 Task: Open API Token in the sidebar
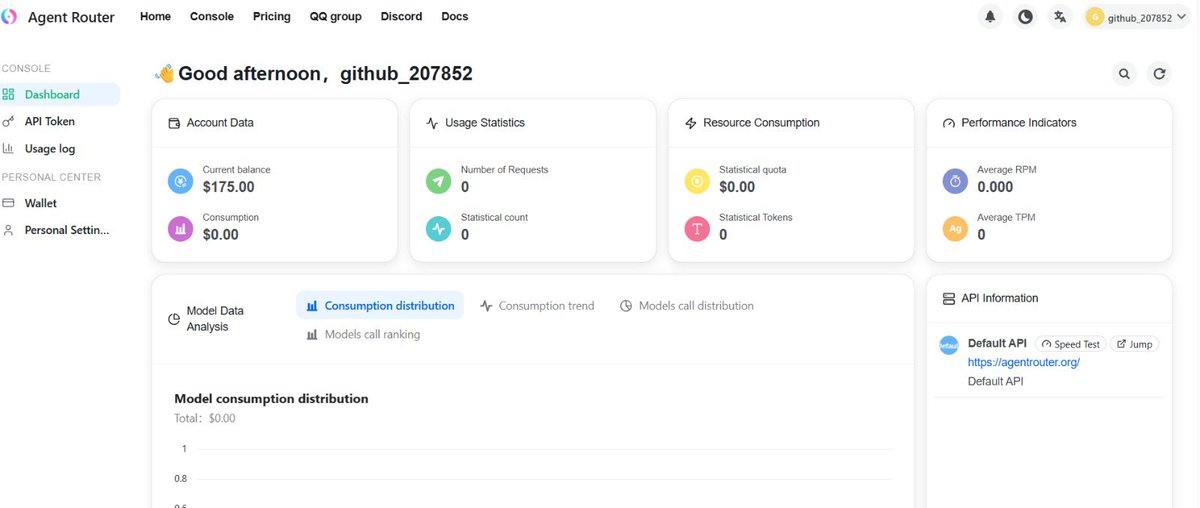tap(60, 122)
